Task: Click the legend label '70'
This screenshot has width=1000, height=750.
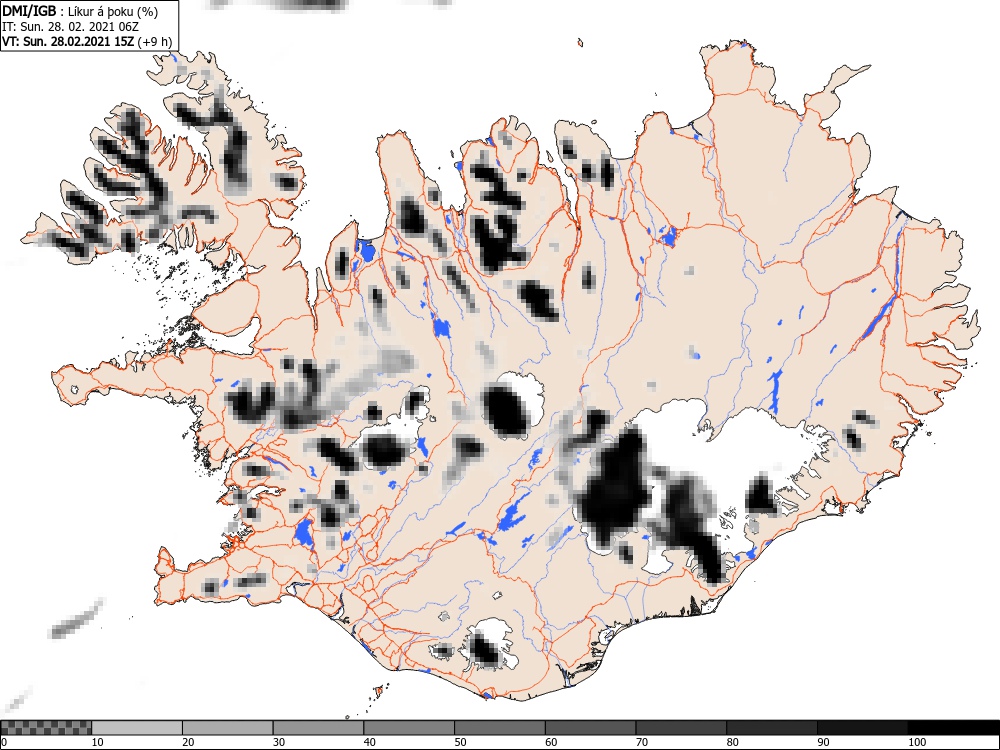Action: [641, 742]
